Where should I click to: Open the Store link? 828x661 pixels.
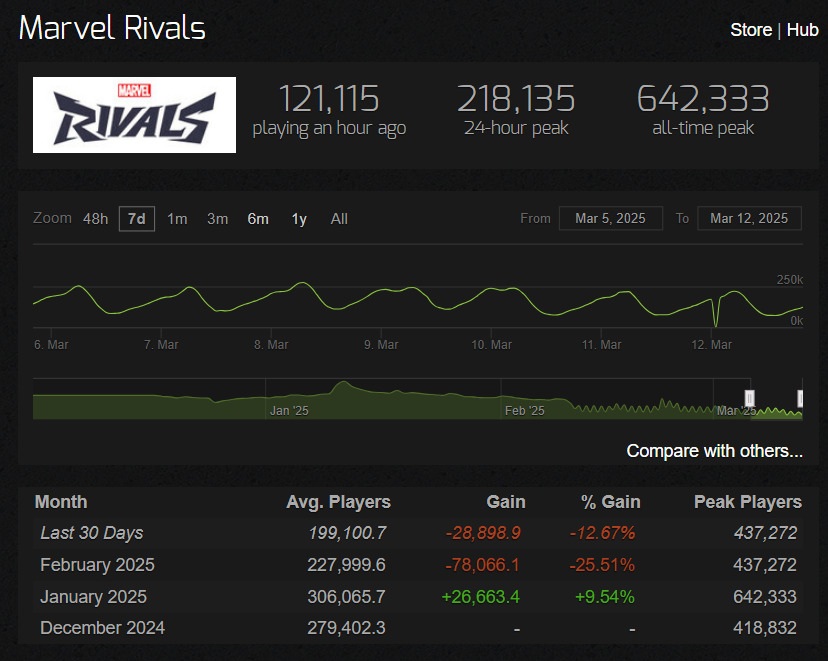750,30
